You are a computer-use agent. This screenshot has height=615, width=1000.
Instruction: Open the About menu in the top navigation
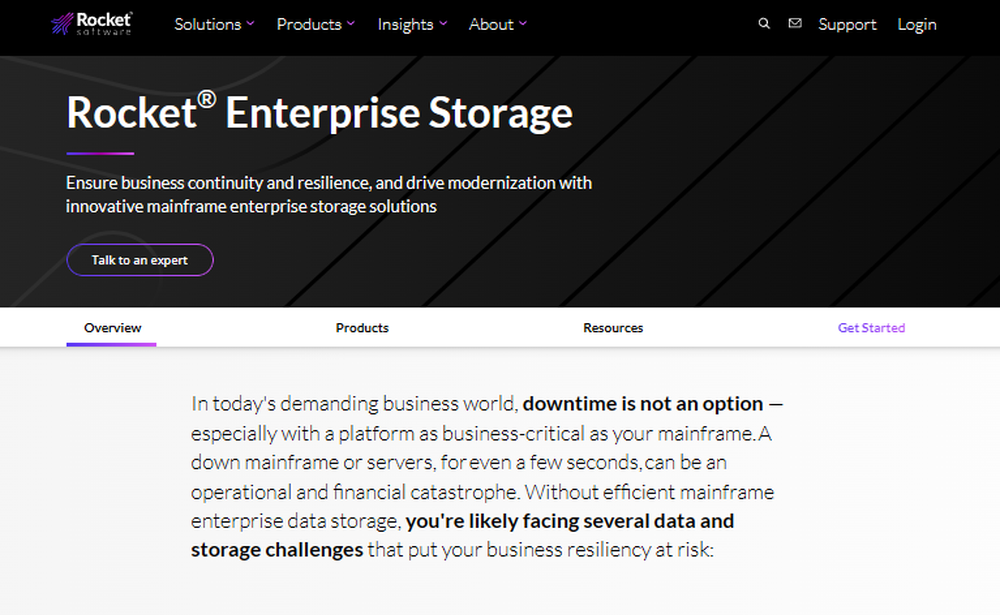click(x=490, y=24)
